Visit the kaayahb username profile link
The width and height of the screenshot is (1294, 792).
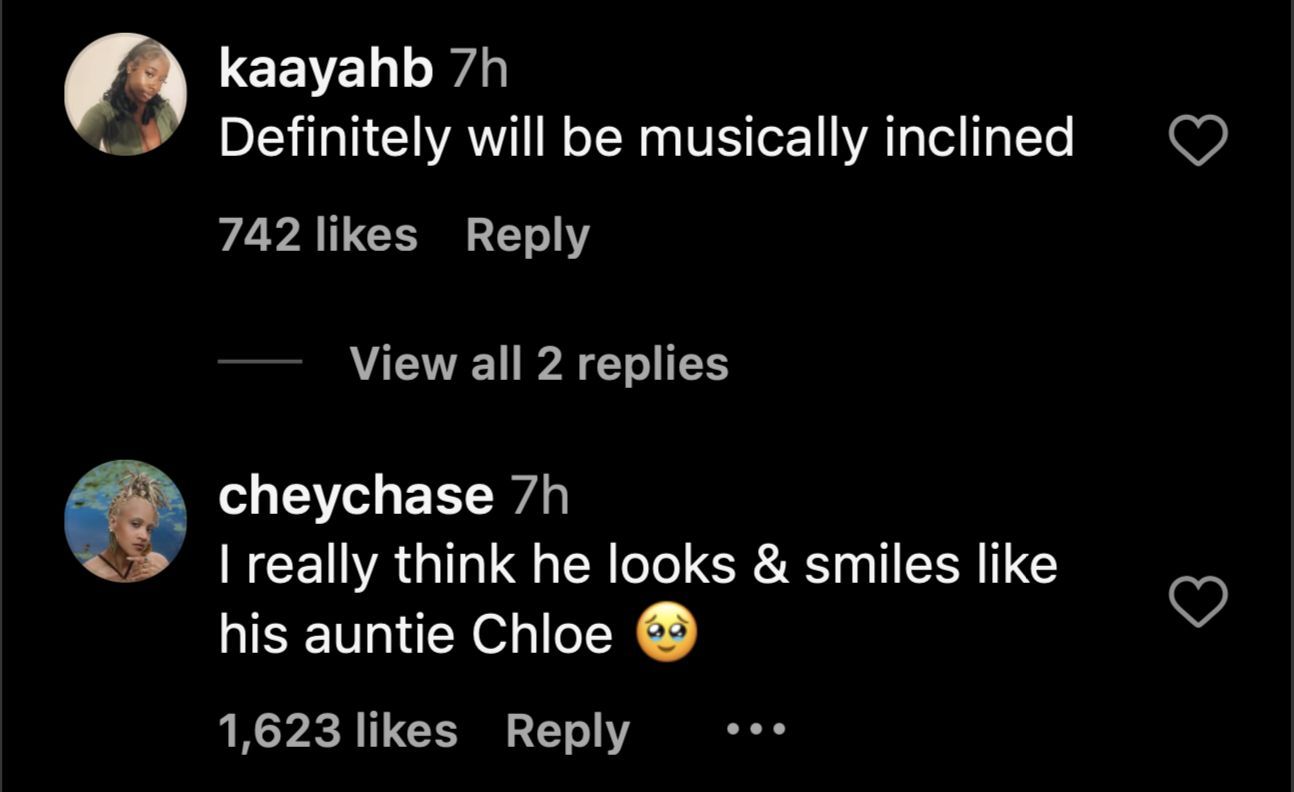[x=326, y=70]
